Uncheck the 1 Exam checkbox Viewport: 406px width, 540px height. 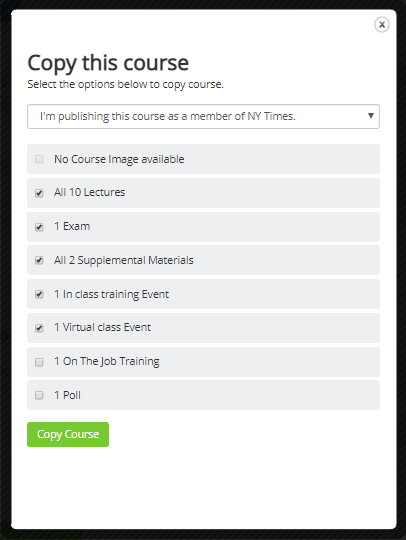(x=39, y=227)
